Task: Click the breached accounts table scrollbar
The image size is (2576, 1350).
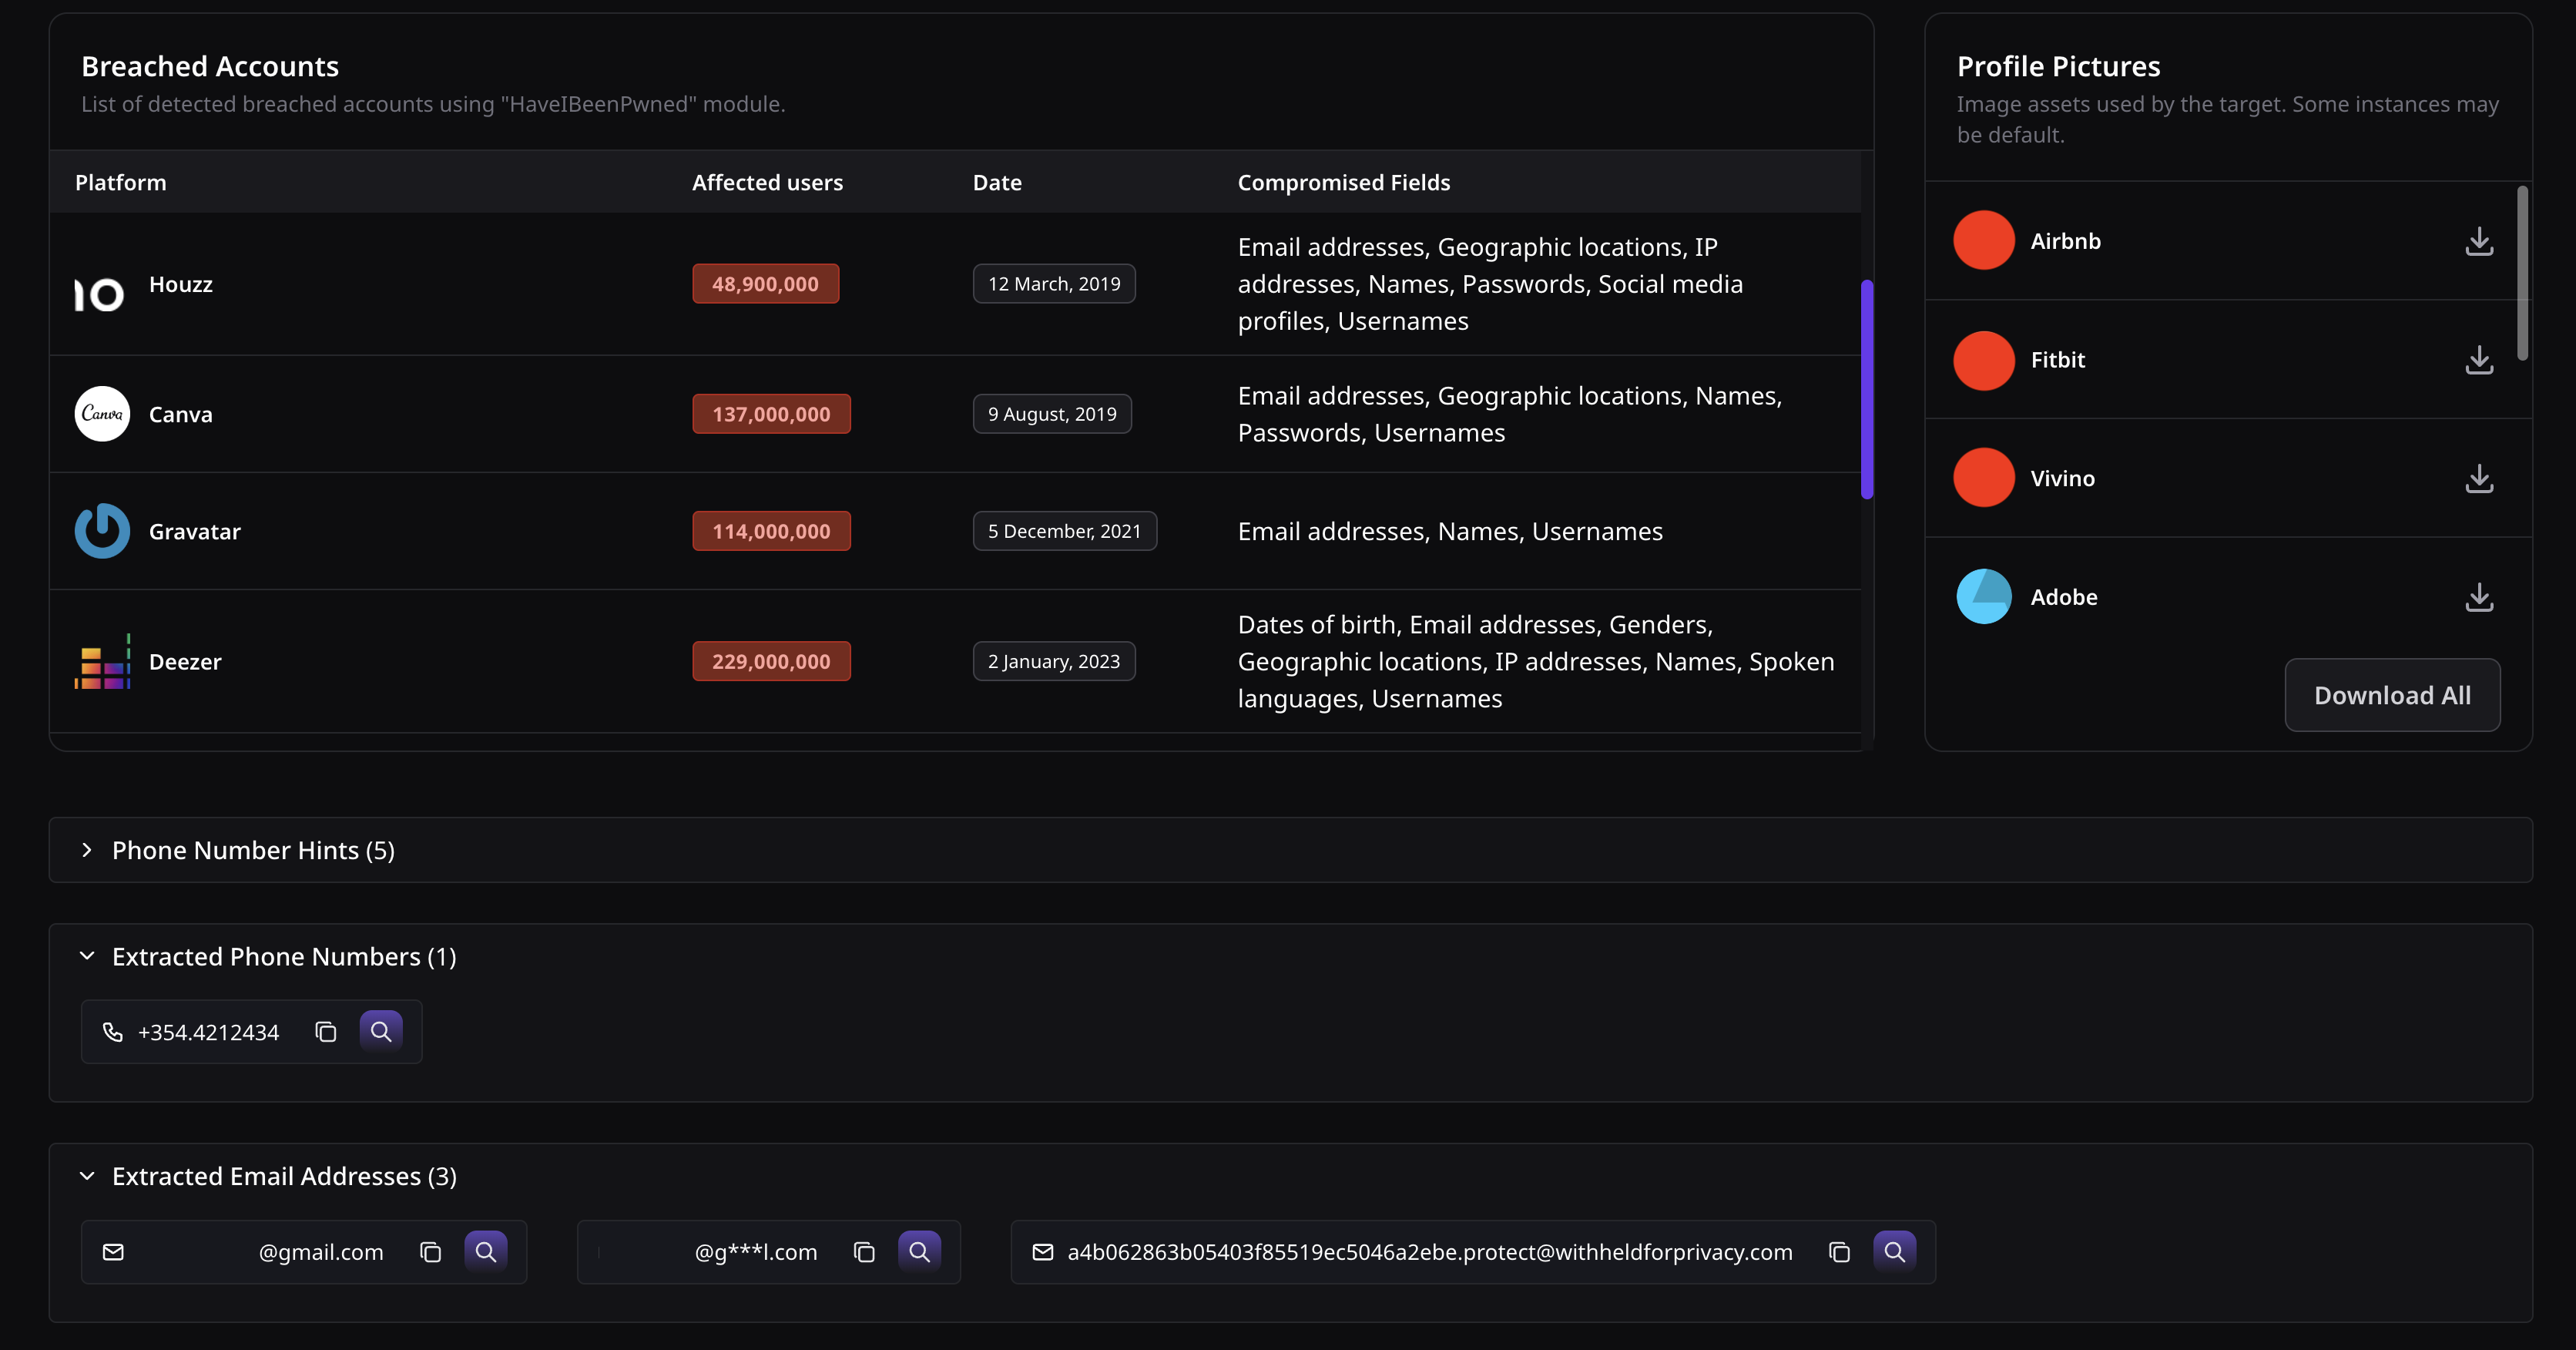Action: tap(1866, 390)
